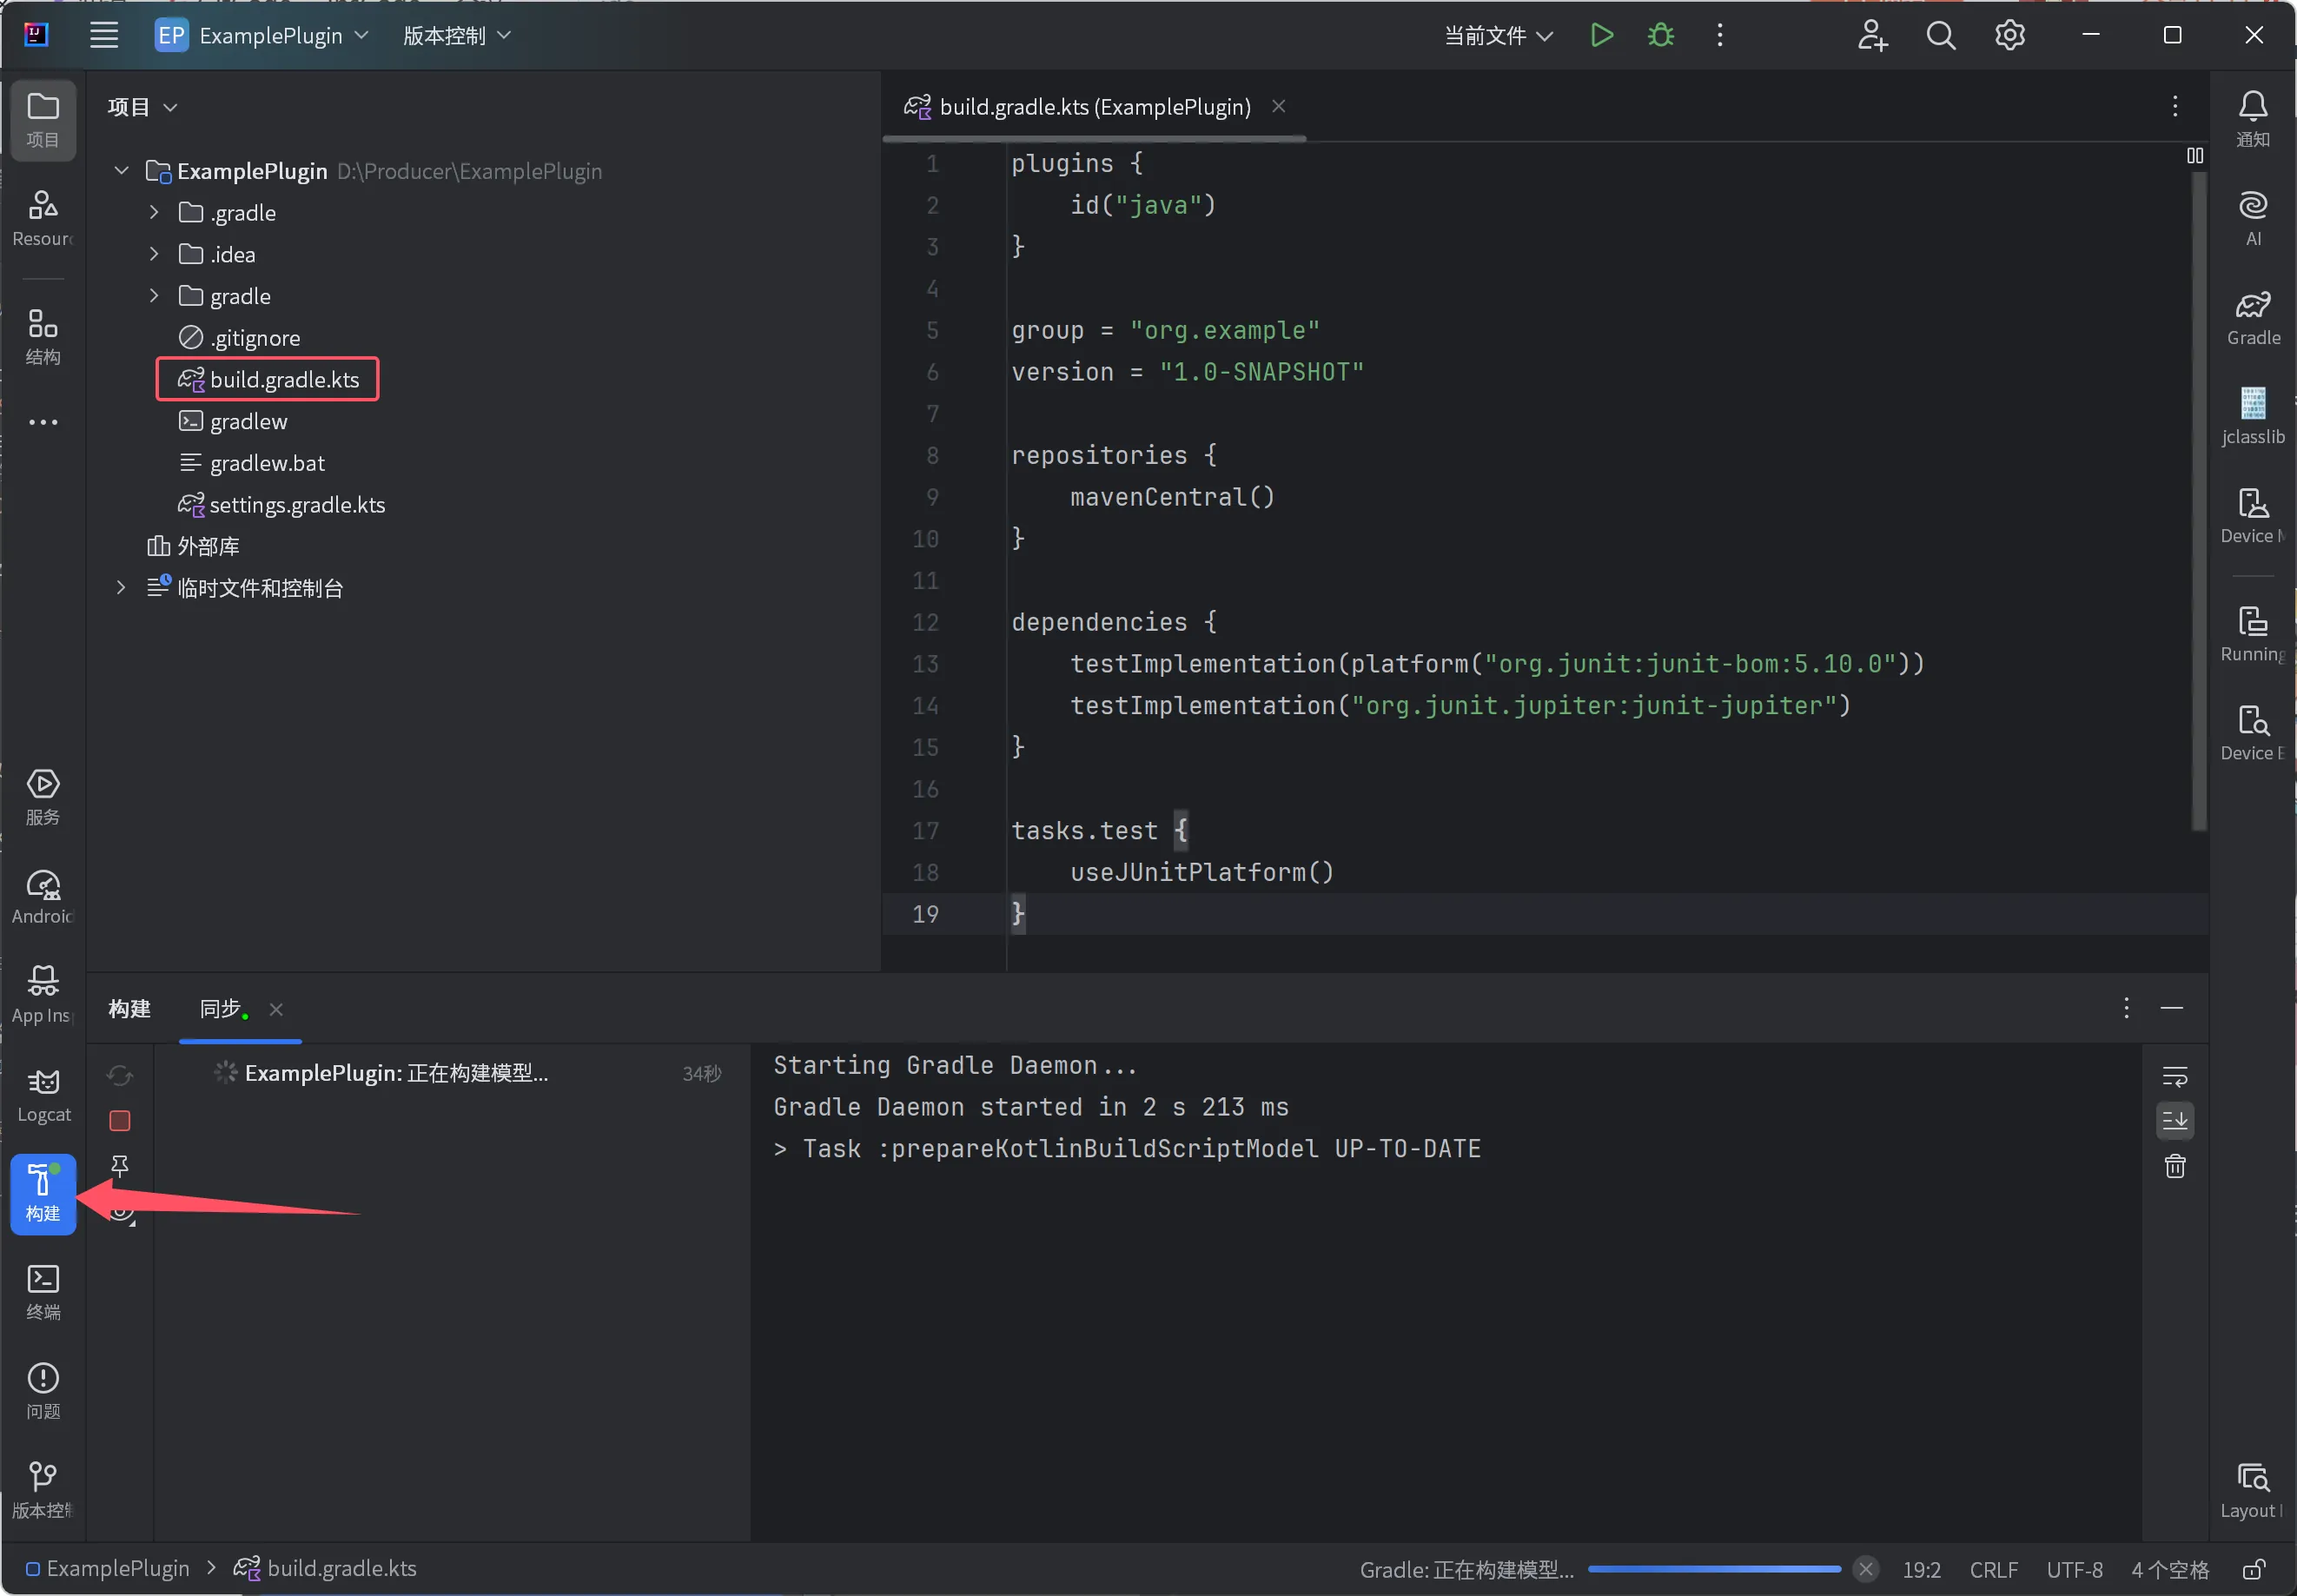Change UTF-8 file encoding in status bar

(2074, 1569)
